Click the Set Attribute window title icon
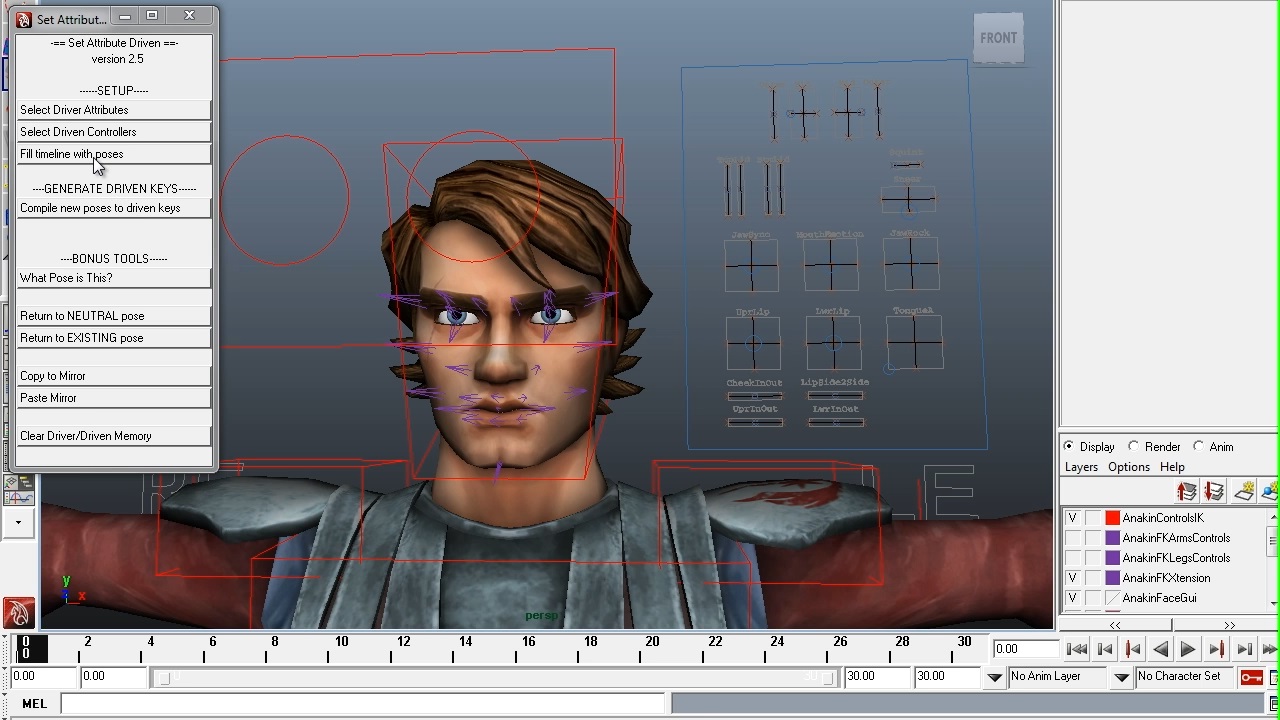Viewport: 1280px width, 720px height. pos(24,19)
